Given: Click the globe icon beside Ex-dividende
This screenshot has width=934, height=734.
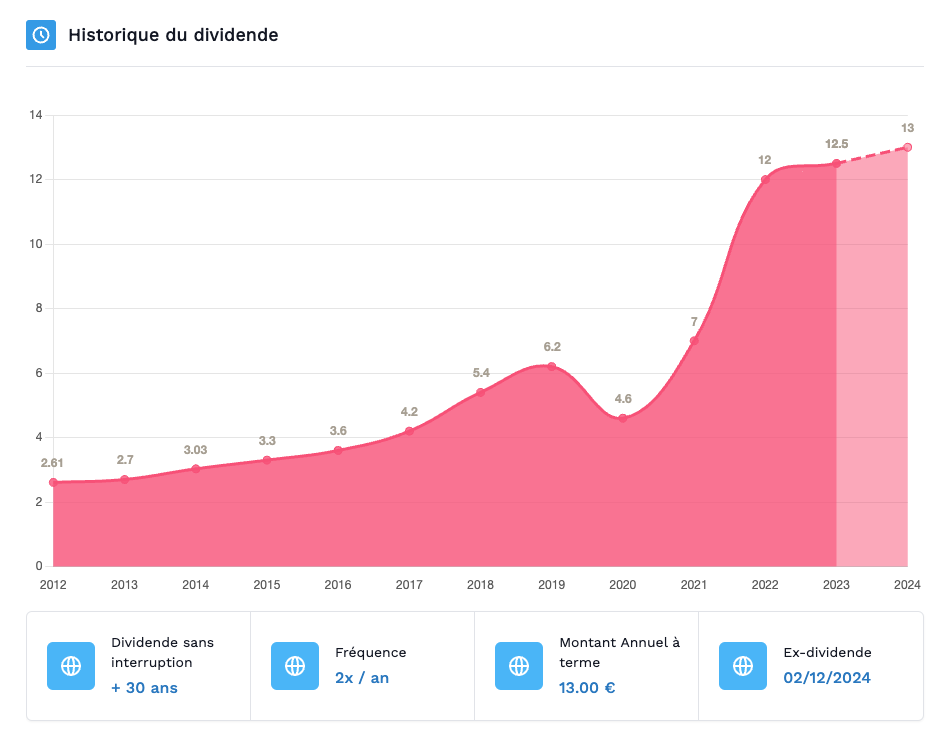Looking at the screenshot, I should [743, 666].
